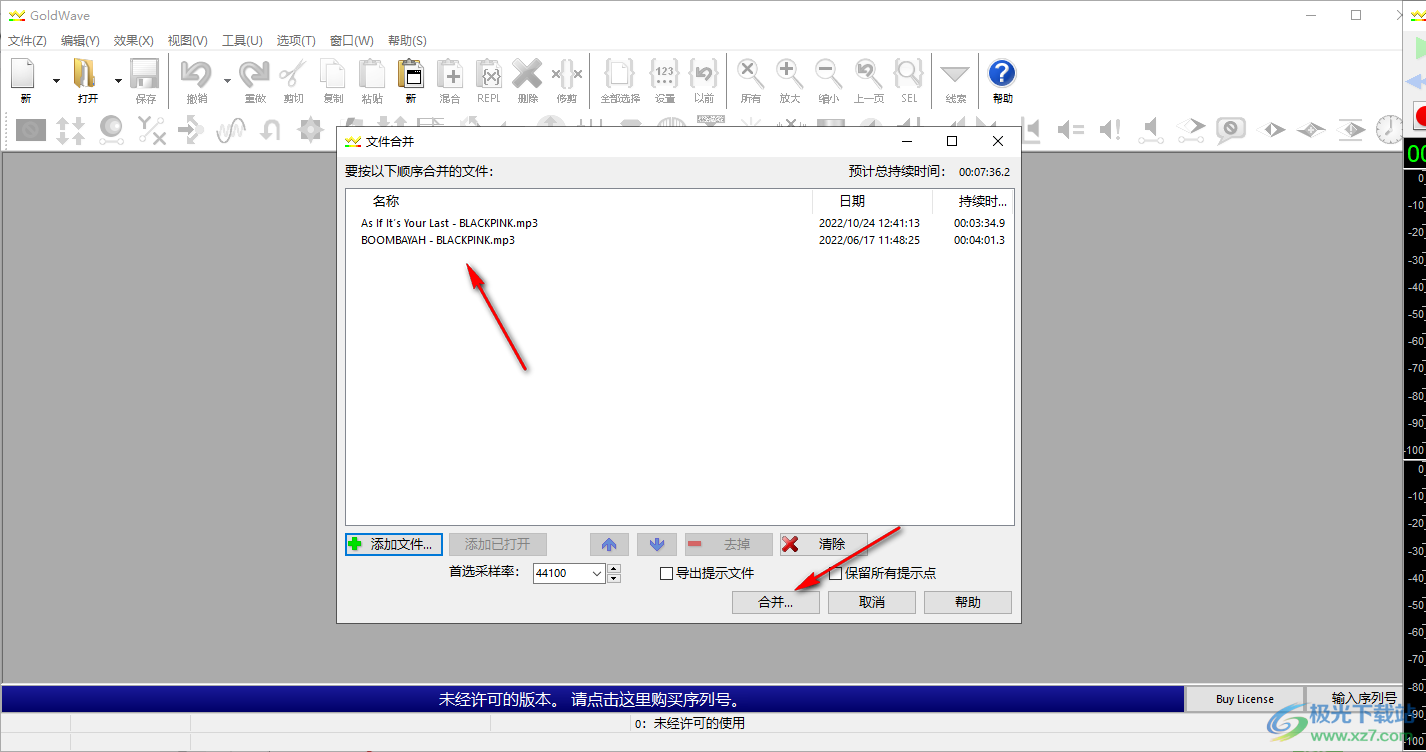Click the 撤销 undo icon

pos(197,75)
